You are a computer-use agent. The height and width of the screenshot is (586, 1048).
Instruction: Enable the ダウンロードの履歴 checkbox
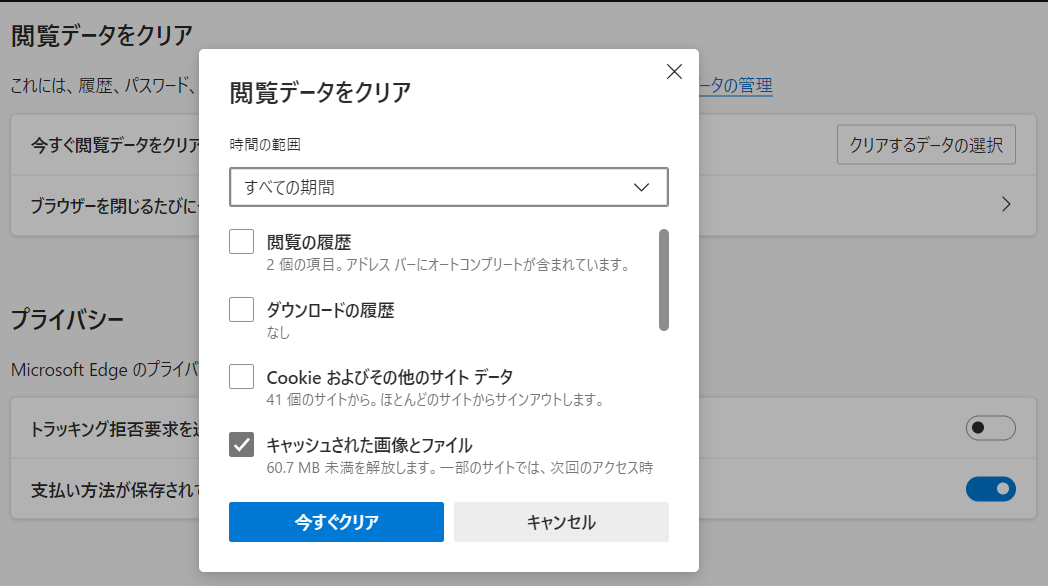tap(241, 310)
